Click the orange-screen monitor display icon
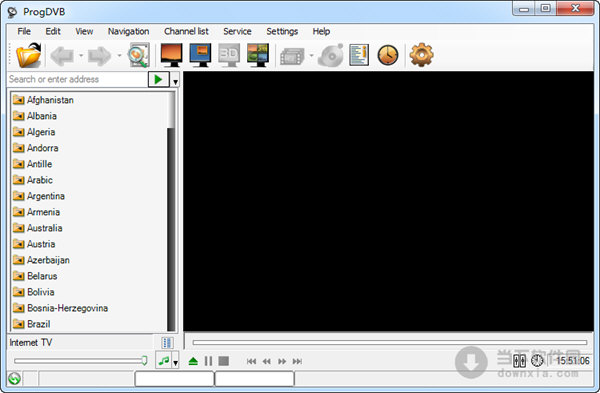Viewport: 600px width, 393px height. 171,55
